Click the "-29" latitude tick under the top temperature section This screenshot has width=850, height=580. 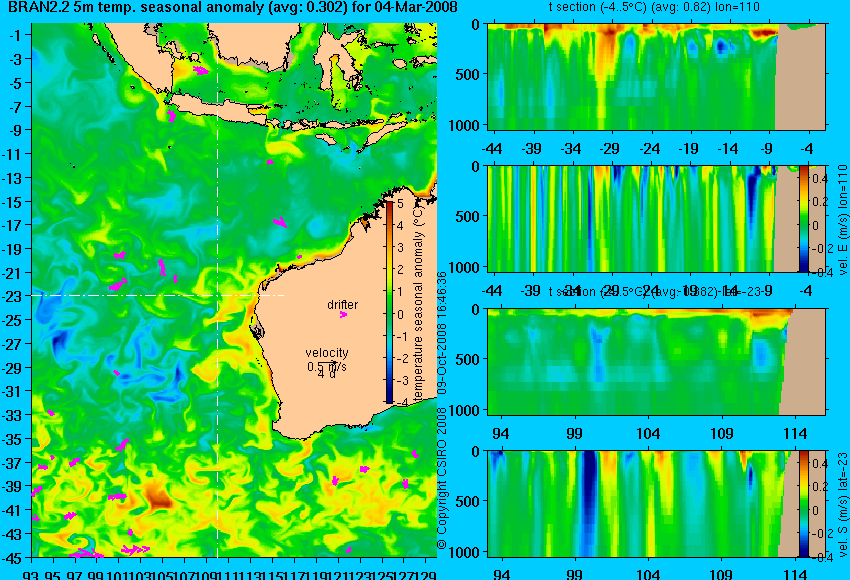[x=610, y=149]
